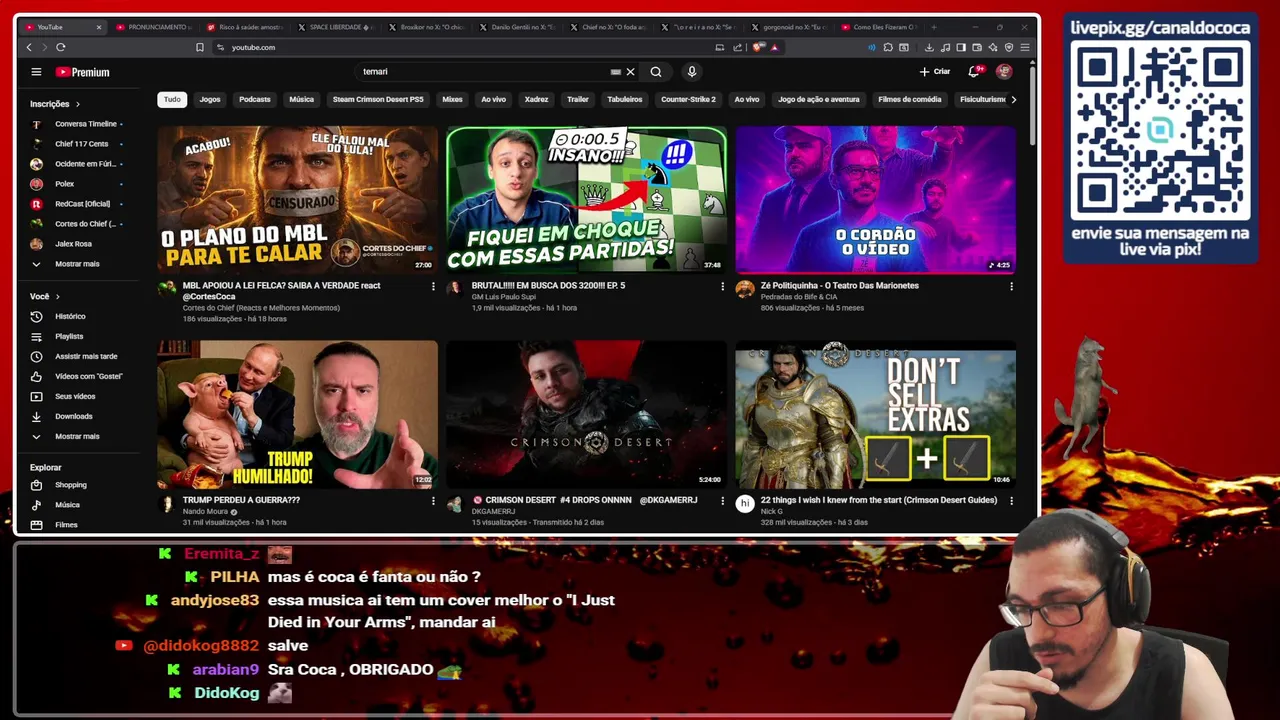Select the Jogos filter chip
1280x720 pixels.
(x=210, y=99)
